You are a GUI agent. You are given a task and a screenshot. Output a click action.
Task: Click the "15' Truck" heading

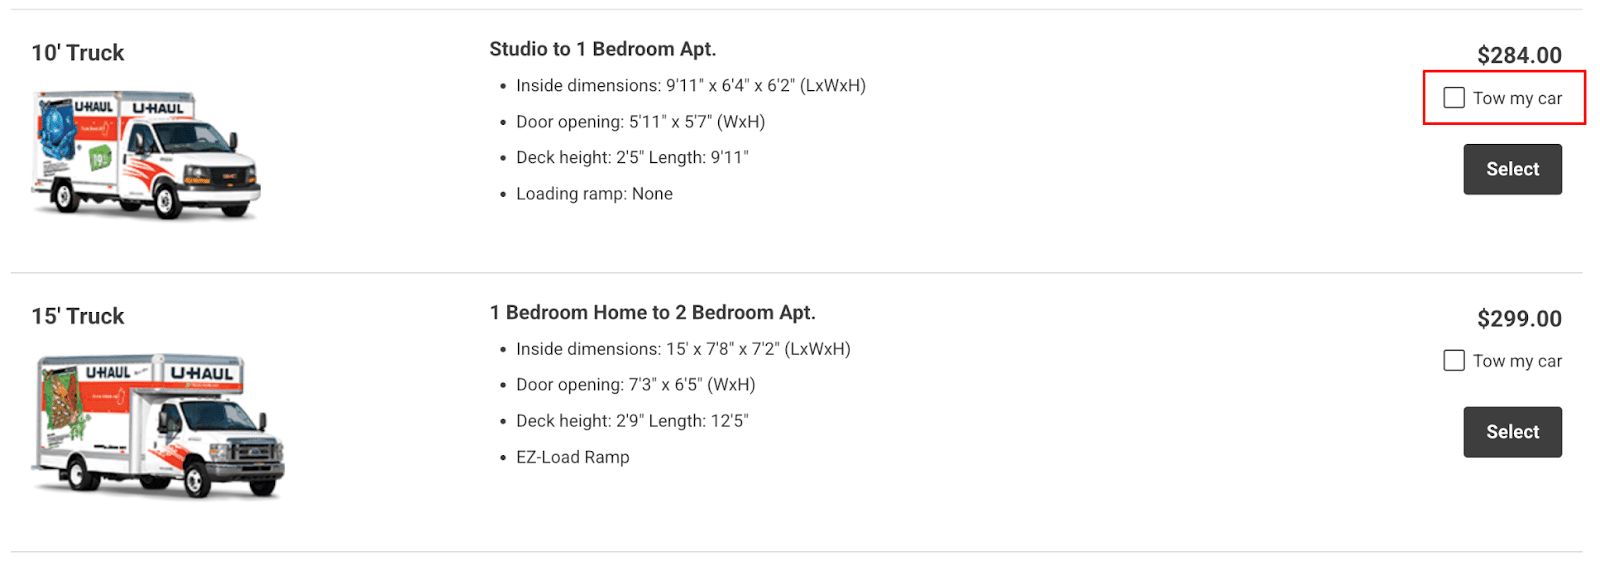(78, 317)
